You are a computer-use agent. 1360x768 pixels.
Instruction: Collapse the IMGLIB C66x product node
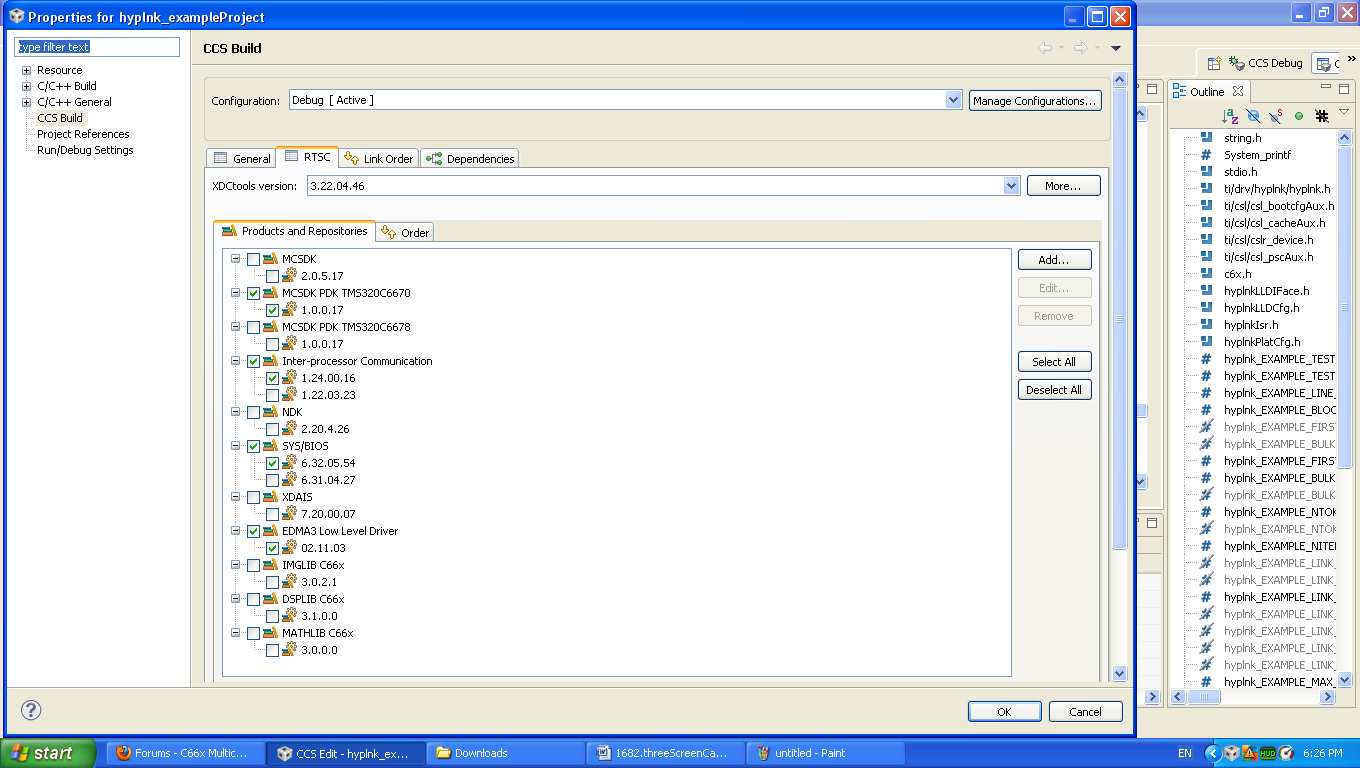(236, 565)
